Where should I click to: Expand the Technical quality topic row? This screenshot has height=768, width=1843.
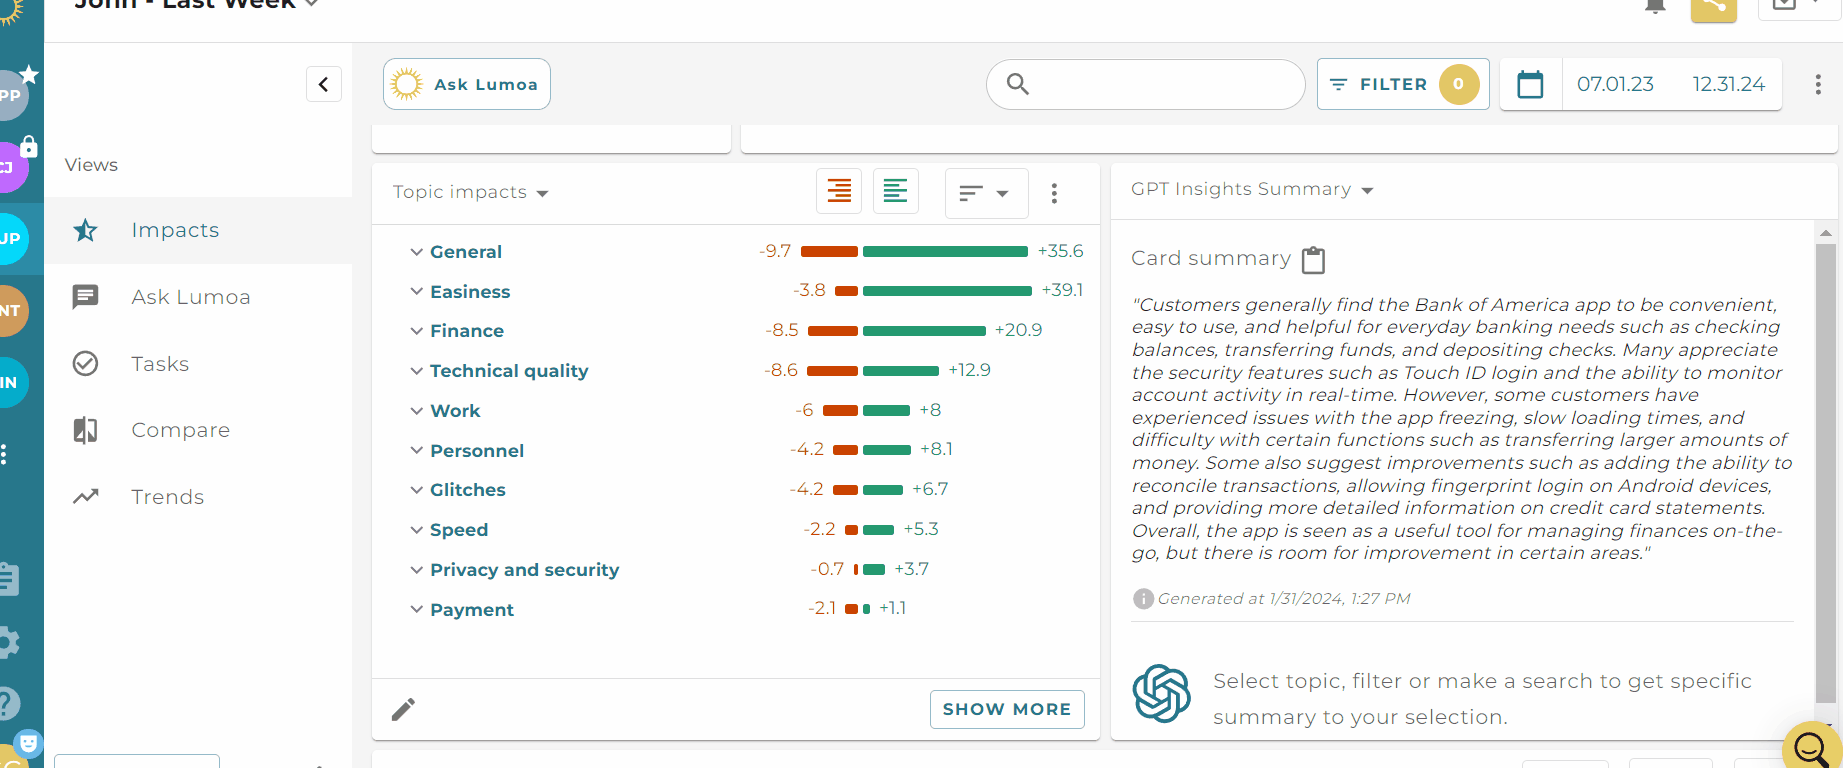click(x=416, y=371)
